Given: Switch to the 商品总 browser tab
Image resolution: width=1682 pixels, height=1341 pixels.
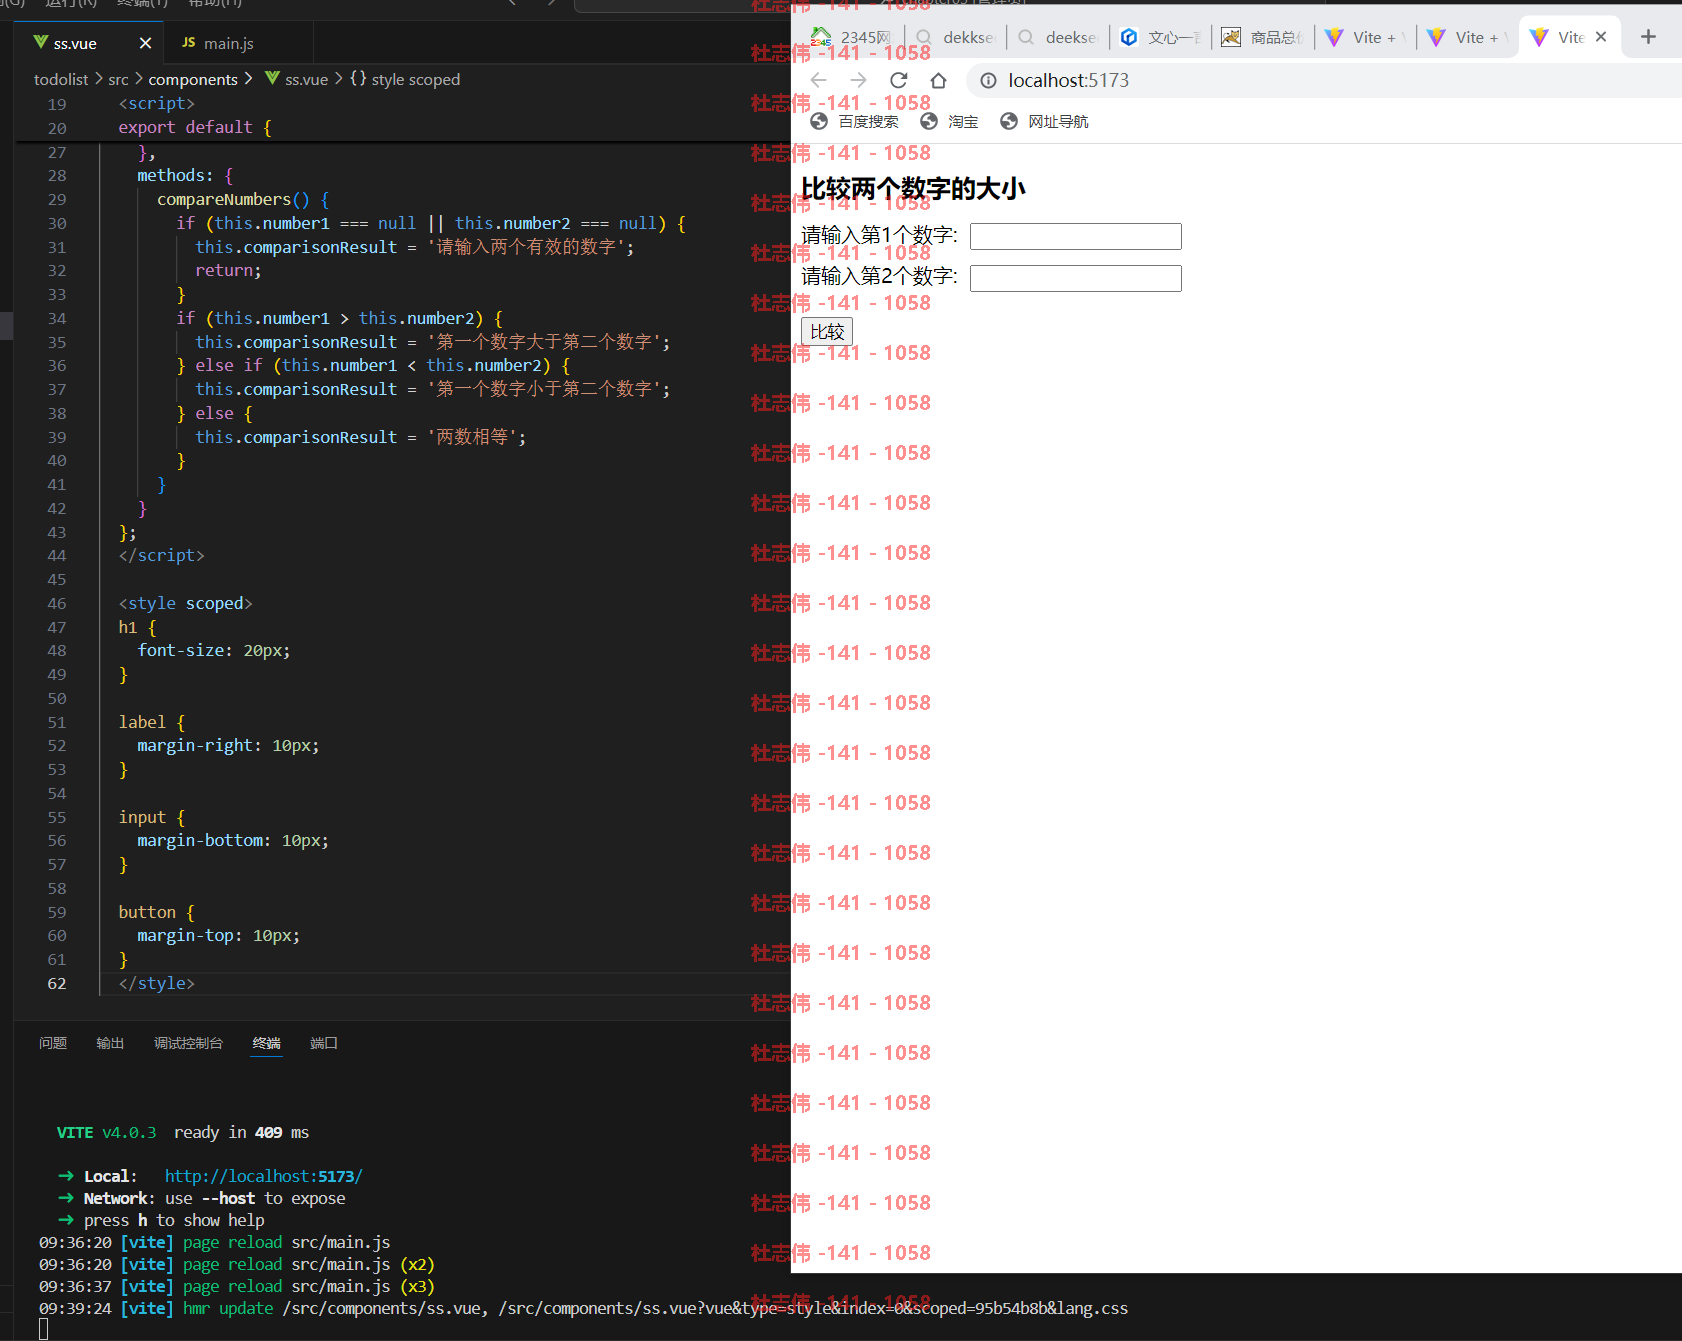Looking at the screenshot, I should coord(1264,37).
